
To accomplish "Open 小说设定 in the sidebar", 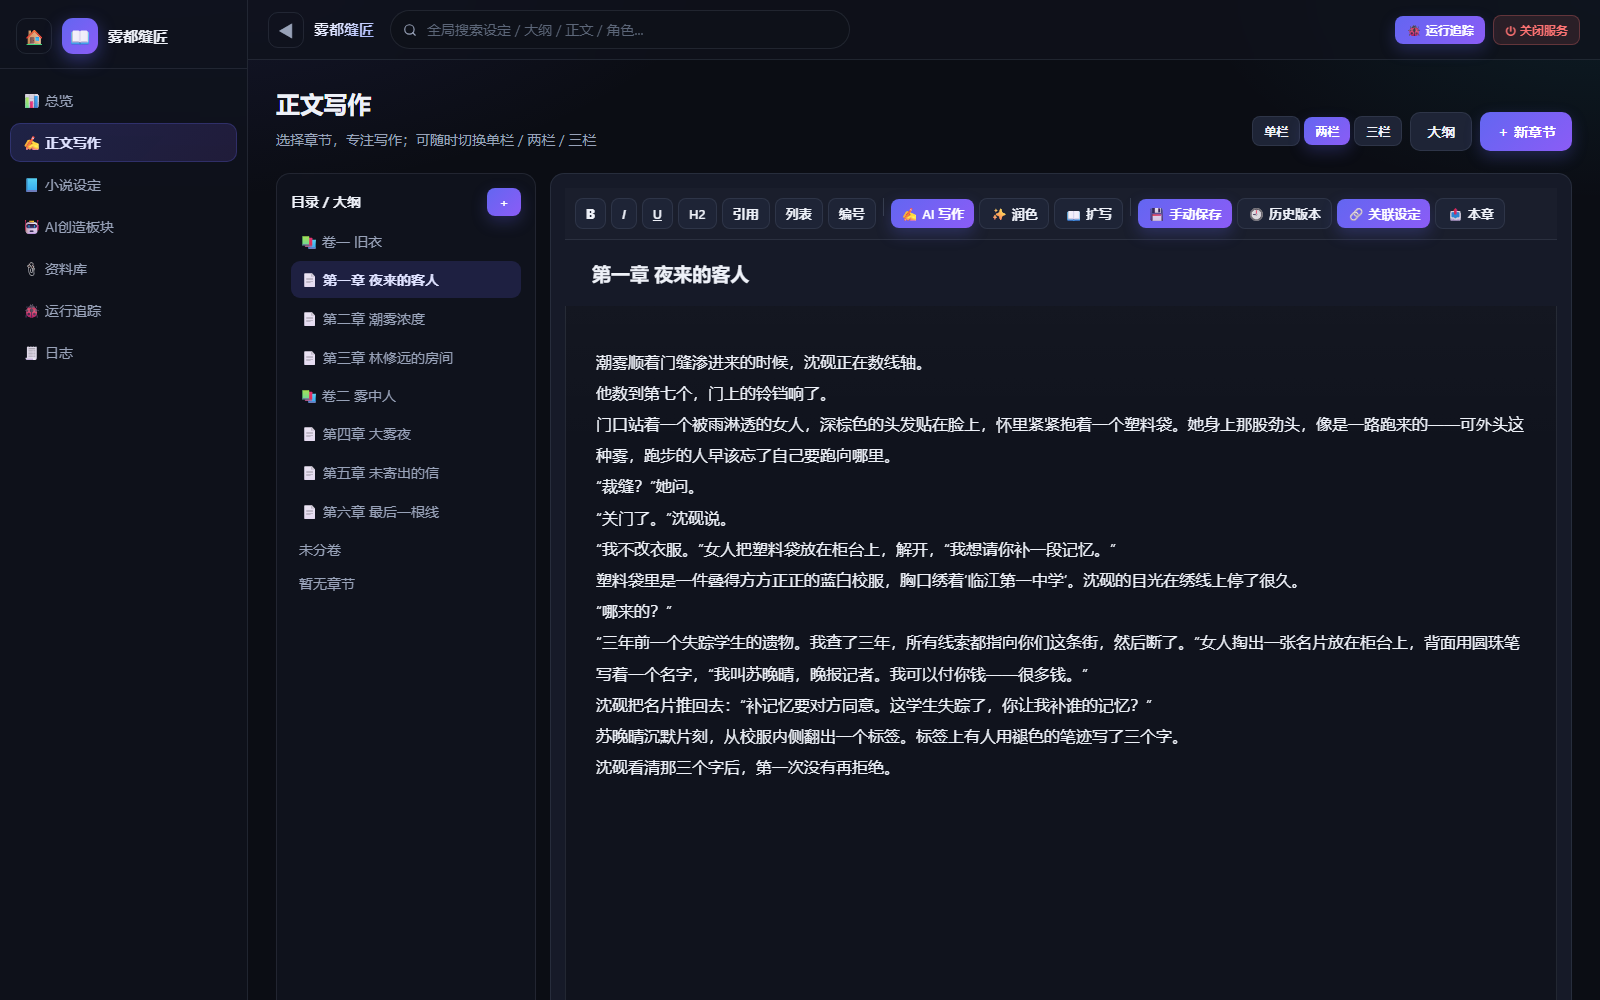I will (123, 185).
